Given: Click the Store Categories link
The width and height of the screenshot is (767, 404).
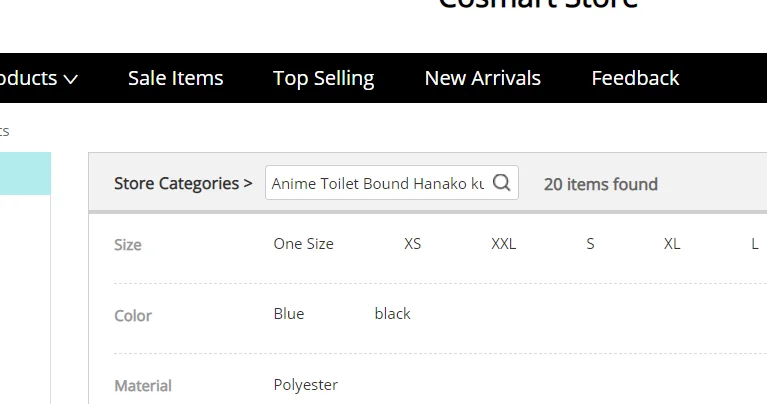Looking at the screenshot, I should pos(183,183).
